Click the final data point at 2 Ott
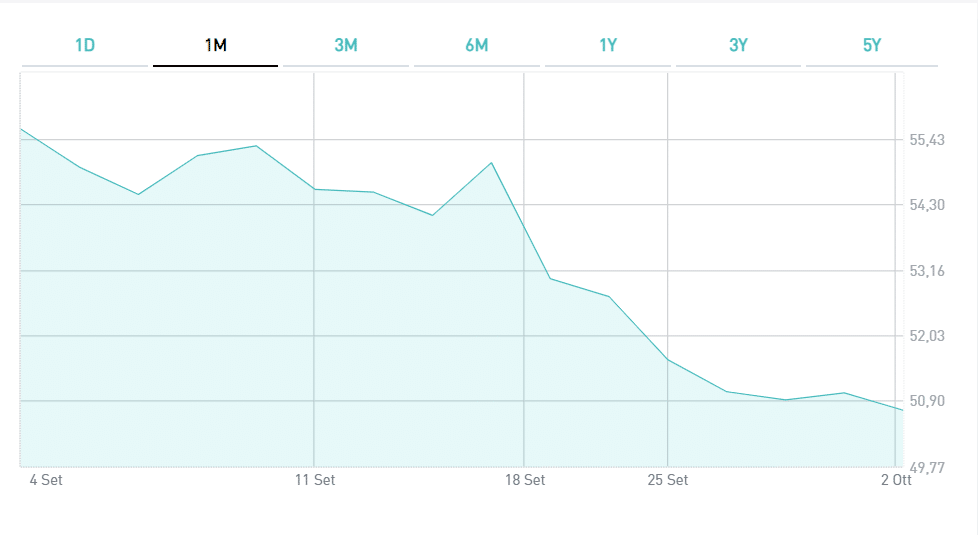978x535 pixels. [x=902, y=410]
